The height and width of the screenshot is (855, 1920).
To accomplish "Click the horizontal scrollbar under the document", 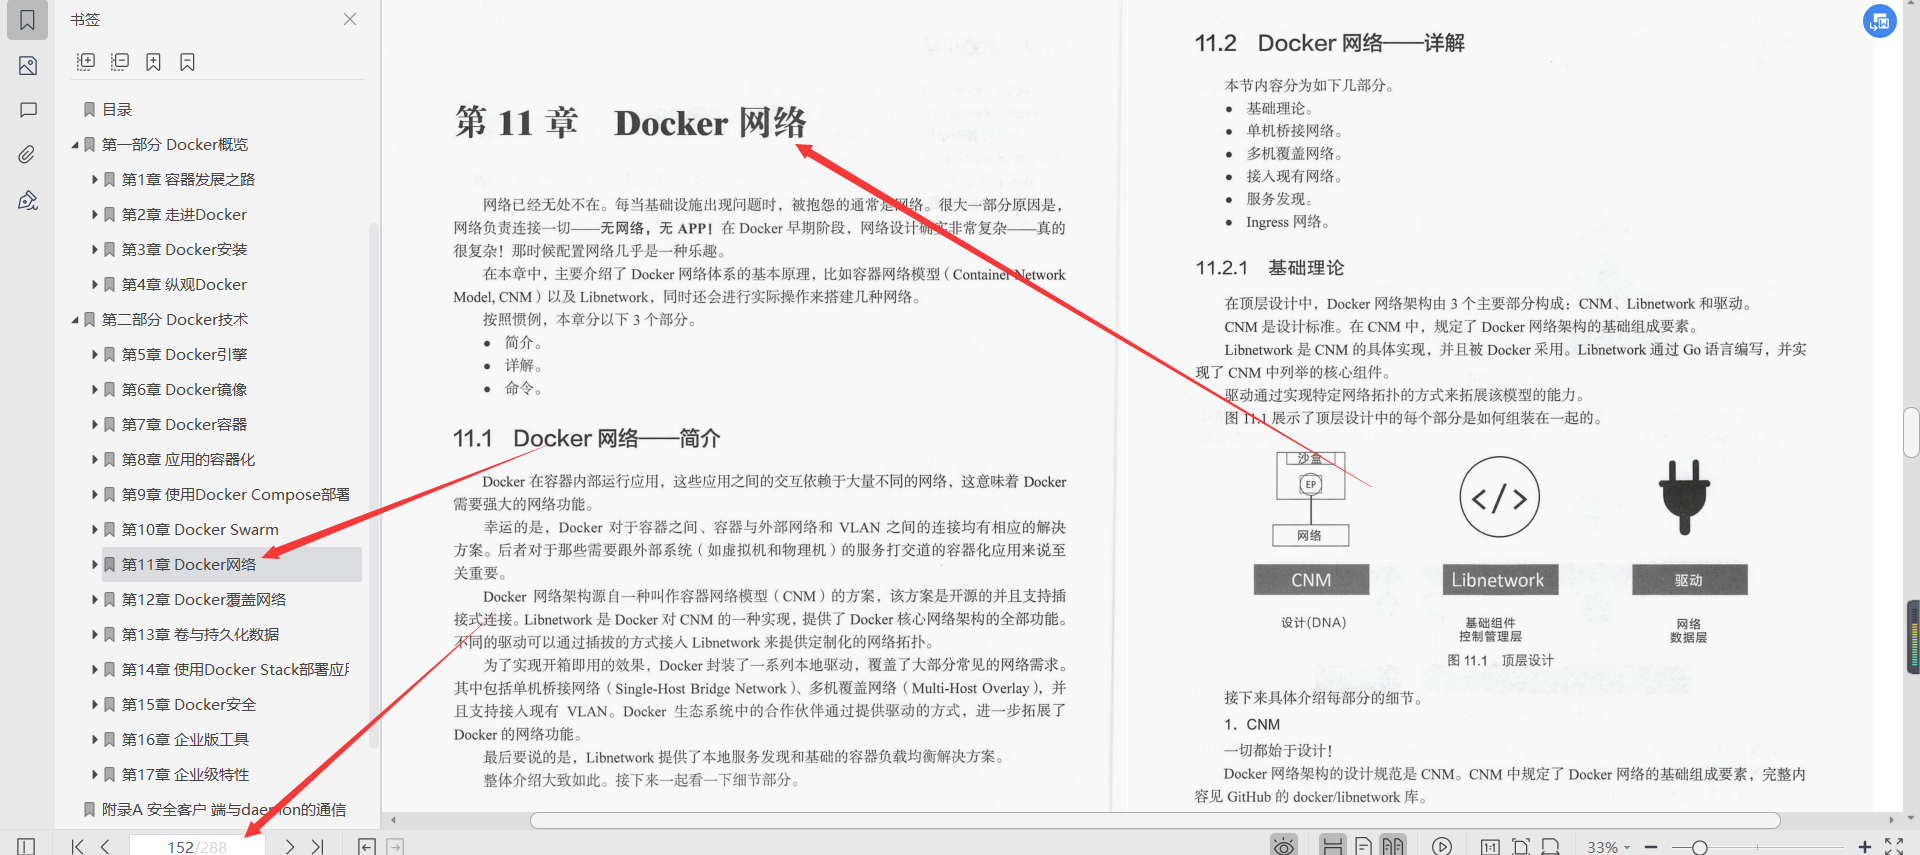I will 1155,820.
